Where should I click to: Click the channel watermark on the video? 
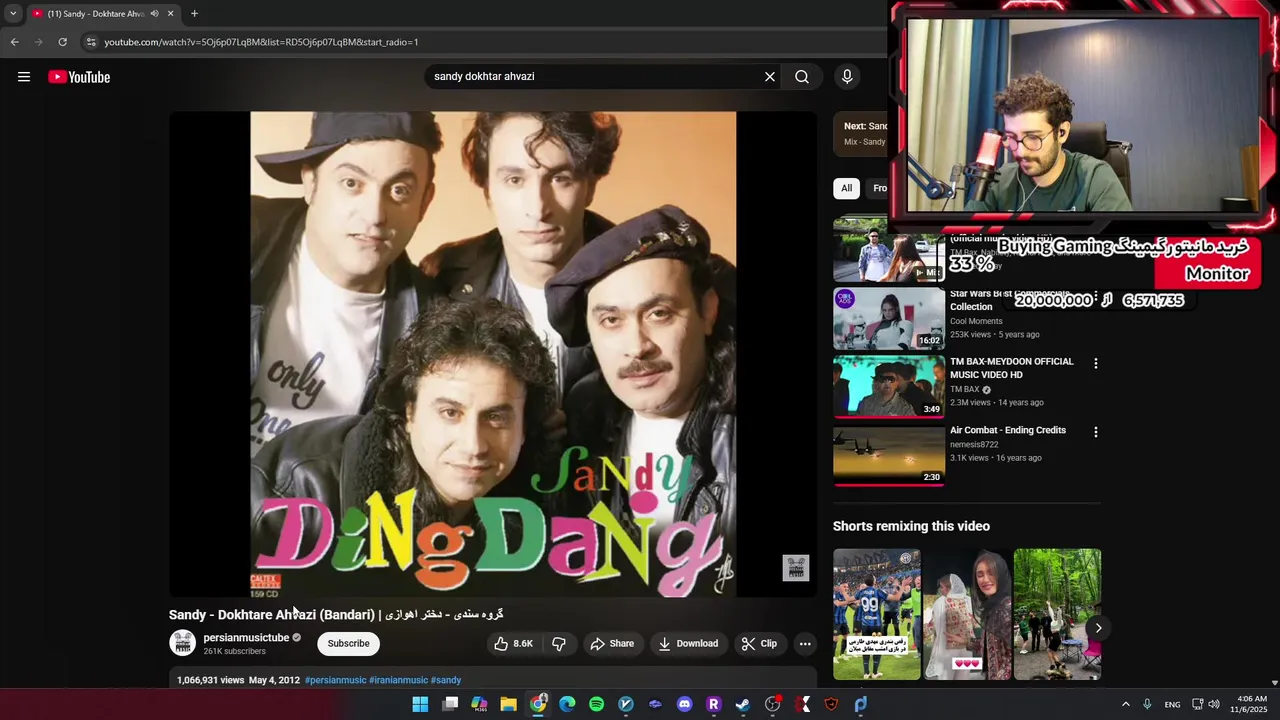coord(795,568)
